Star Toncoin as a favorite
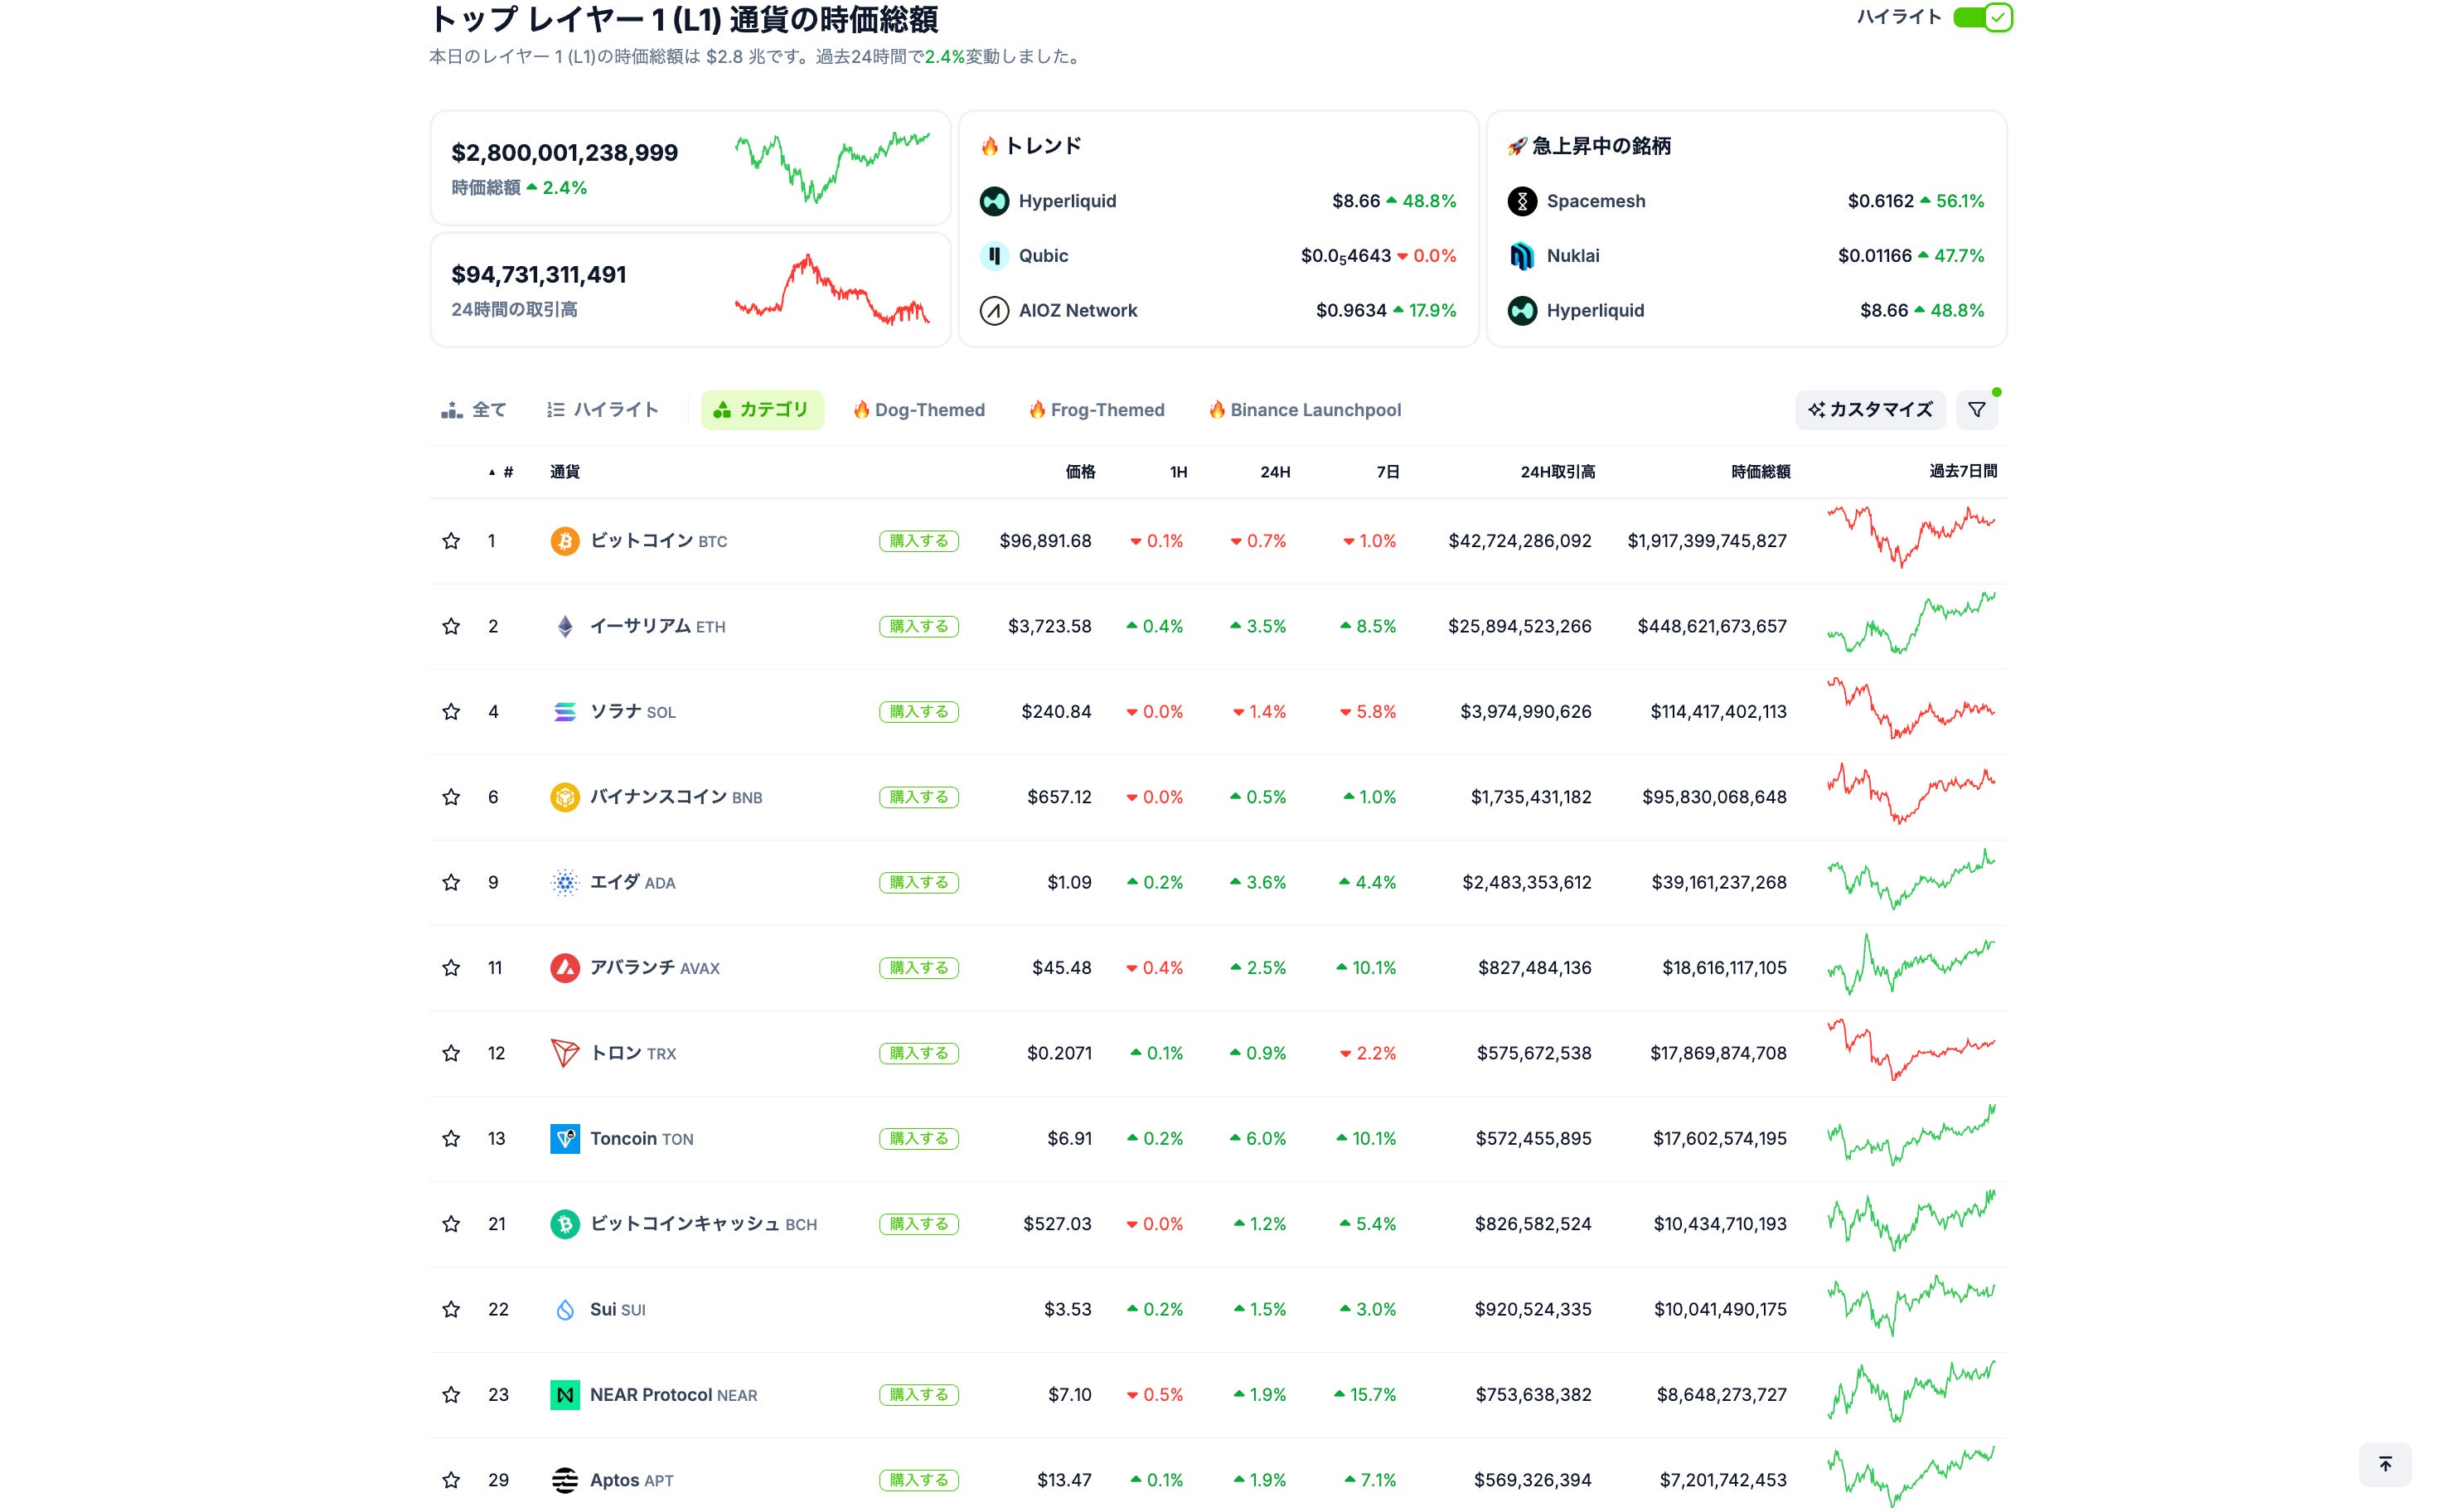The height and width of the screenshot is (1512, 2437). point(451,1138)
